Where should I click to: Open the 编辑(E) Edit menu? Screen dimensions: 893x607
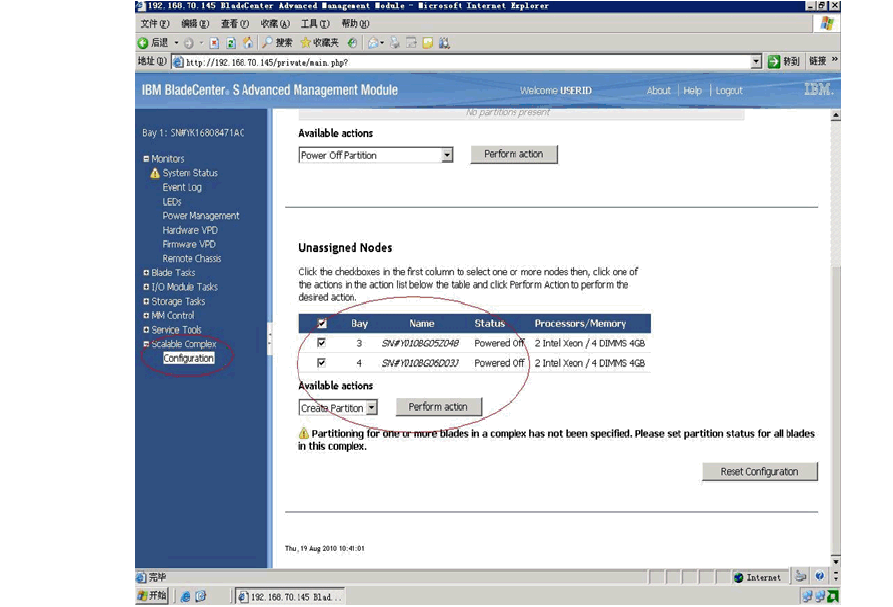195,24
